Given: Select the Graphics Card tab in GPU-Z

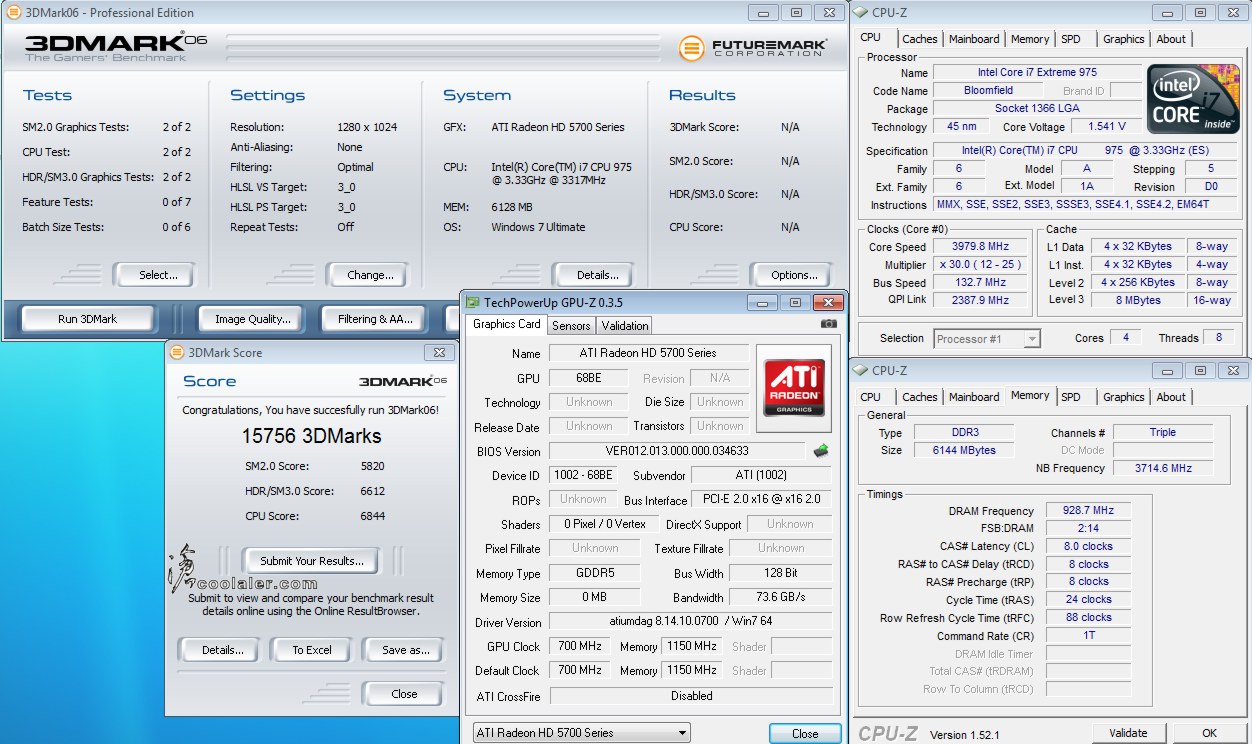Looking at the screenshot, I should pos(507,324).
